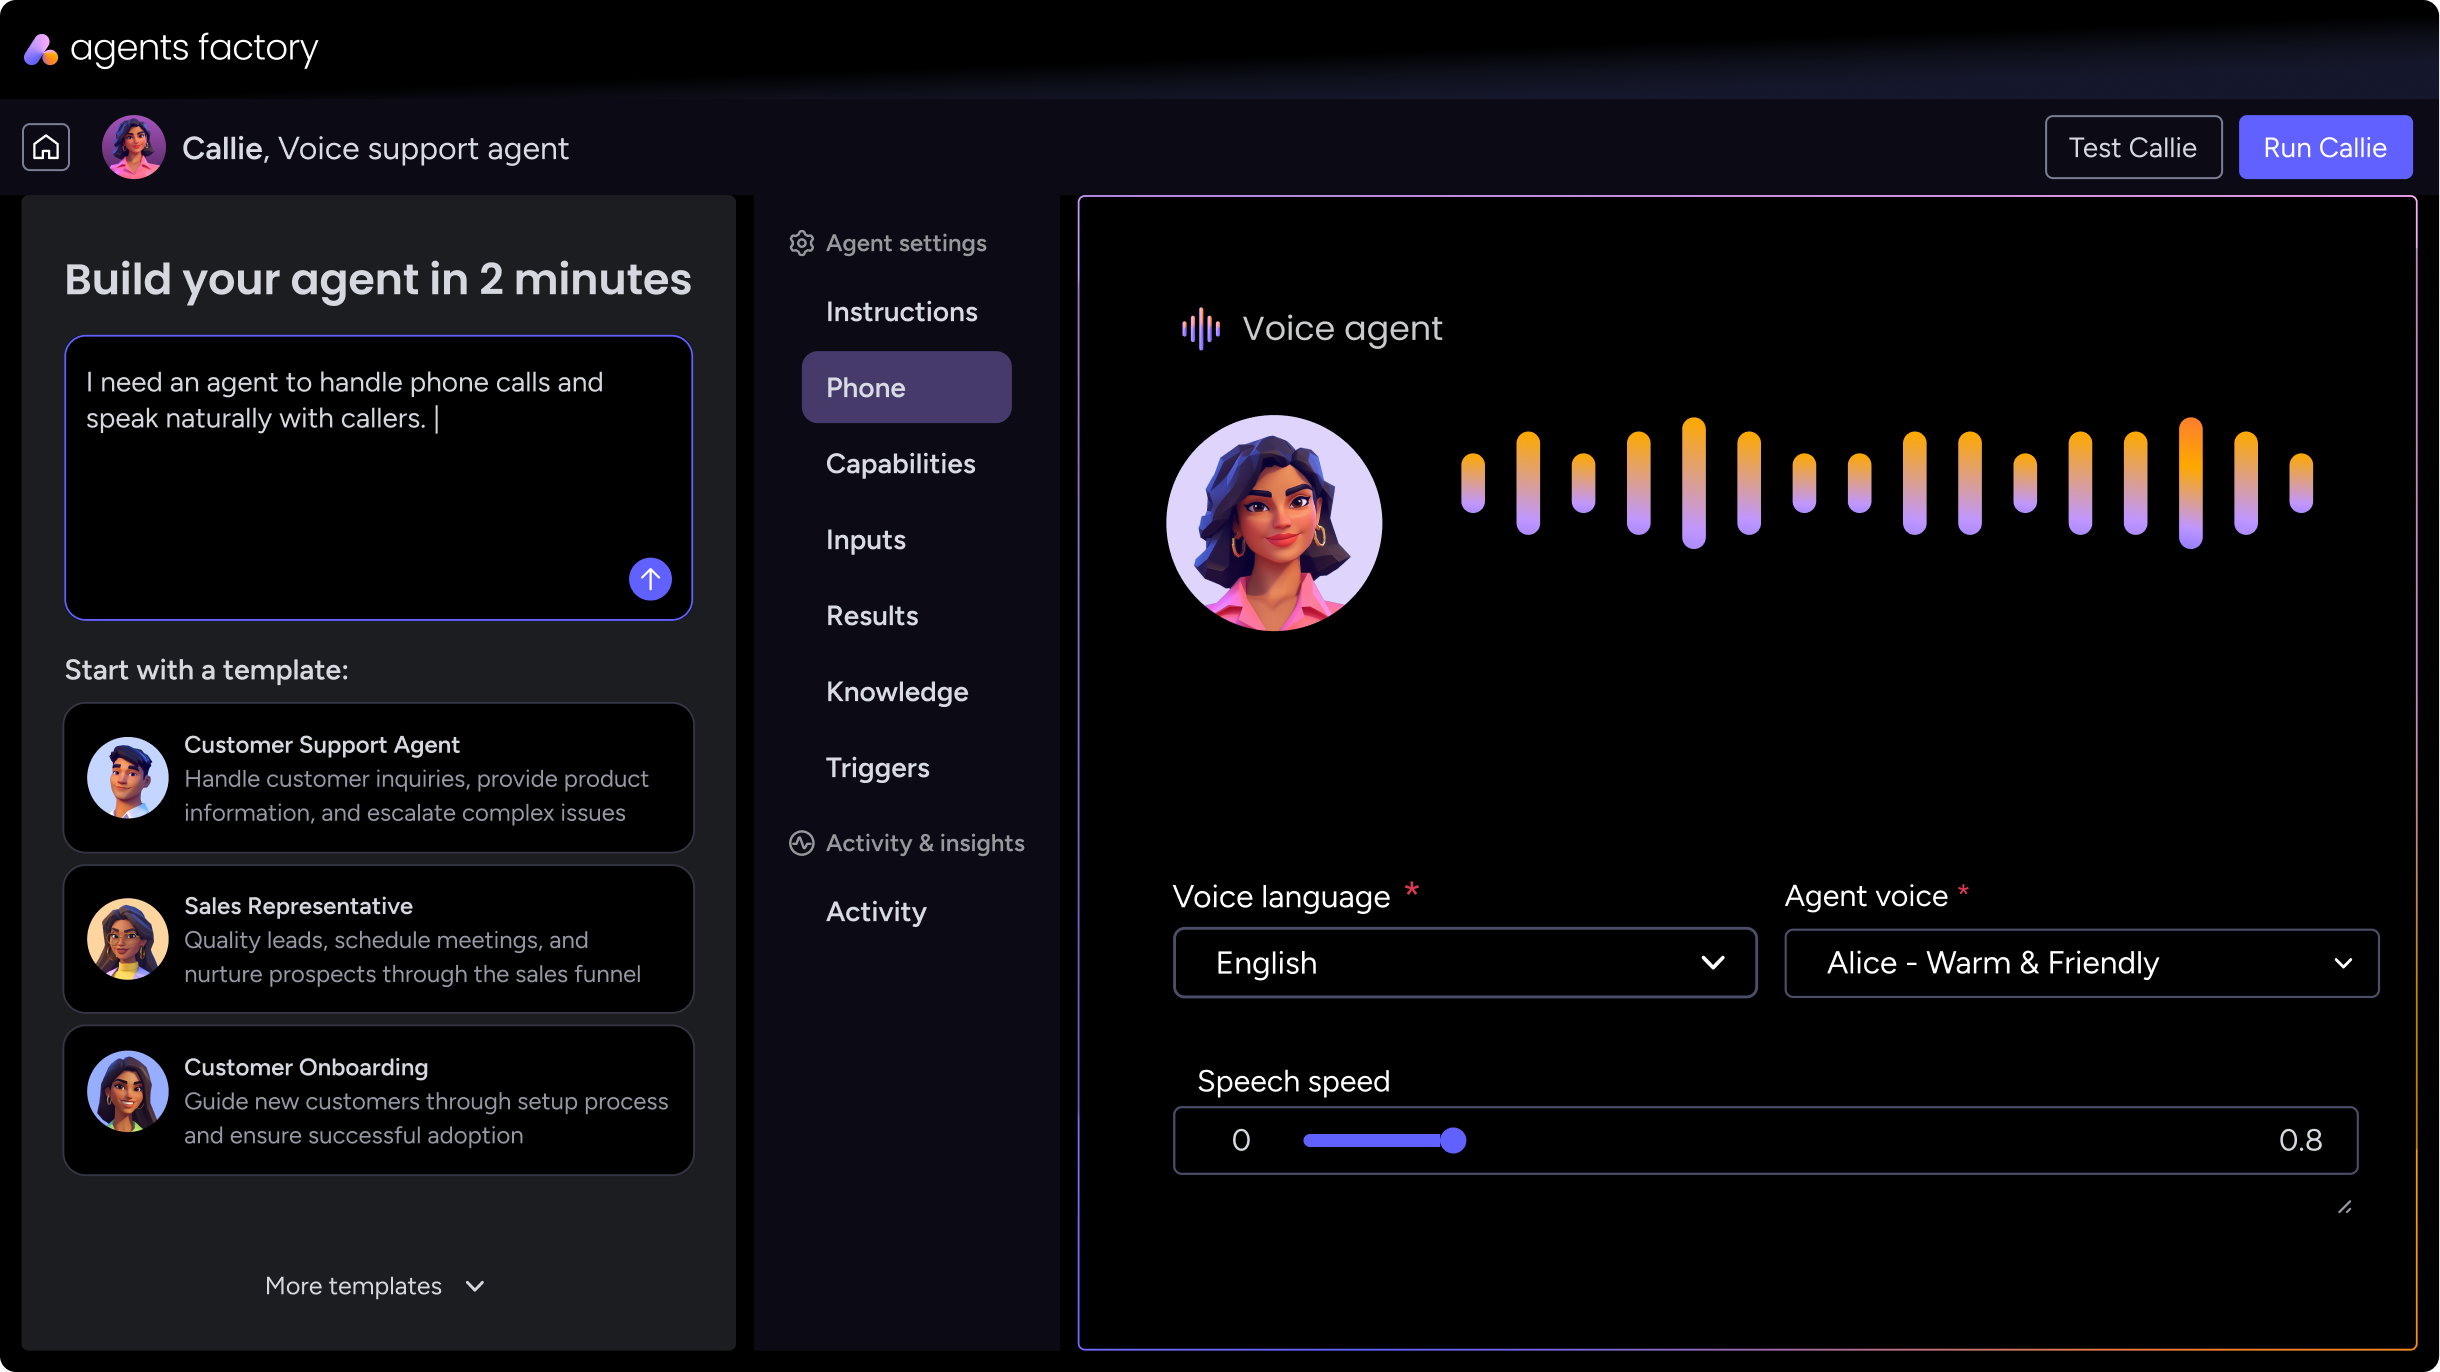Open the Instructions settings tab
The image size is (2440, 1372).
pyautogui.click(x=901, y=312)
